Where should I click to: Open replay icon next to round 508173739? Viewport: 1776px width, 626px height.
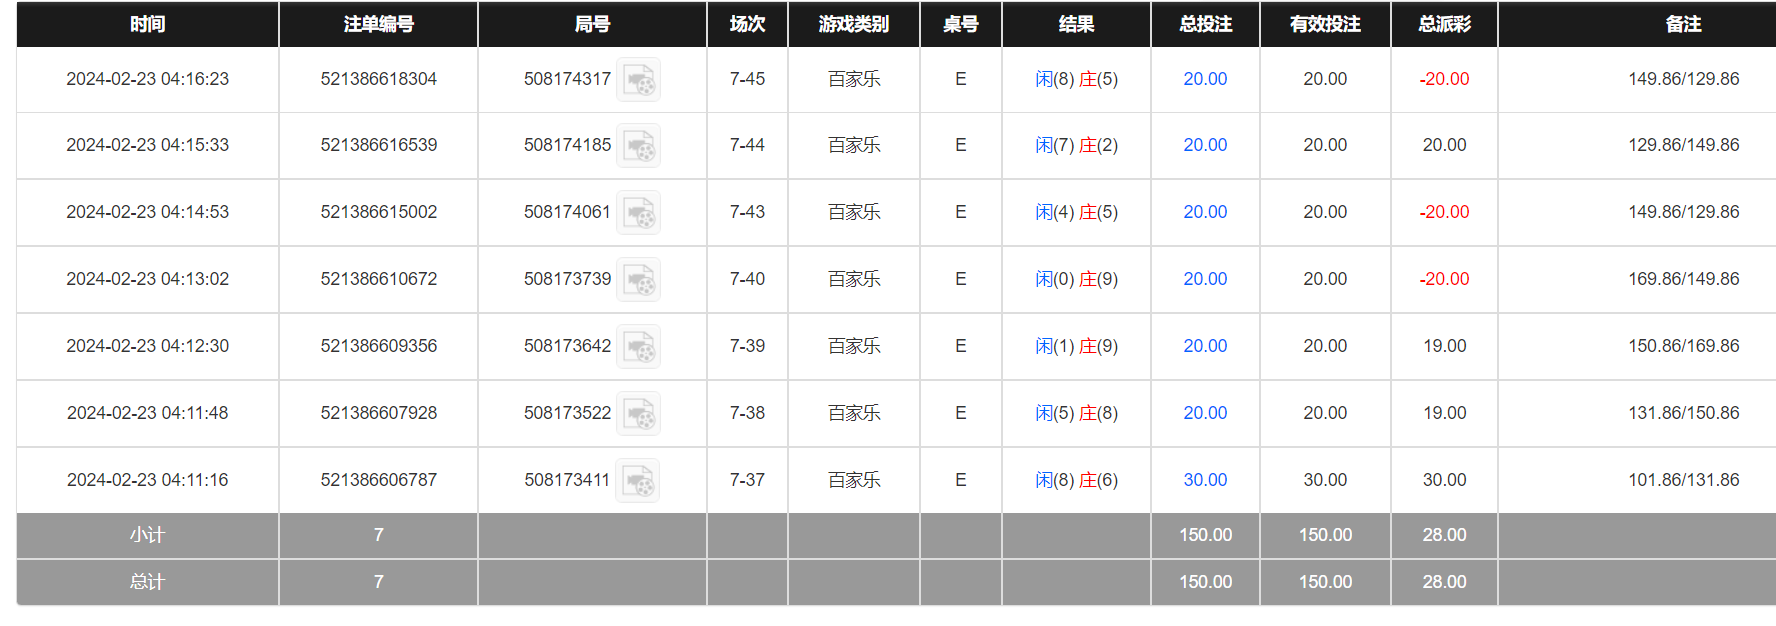638,280
